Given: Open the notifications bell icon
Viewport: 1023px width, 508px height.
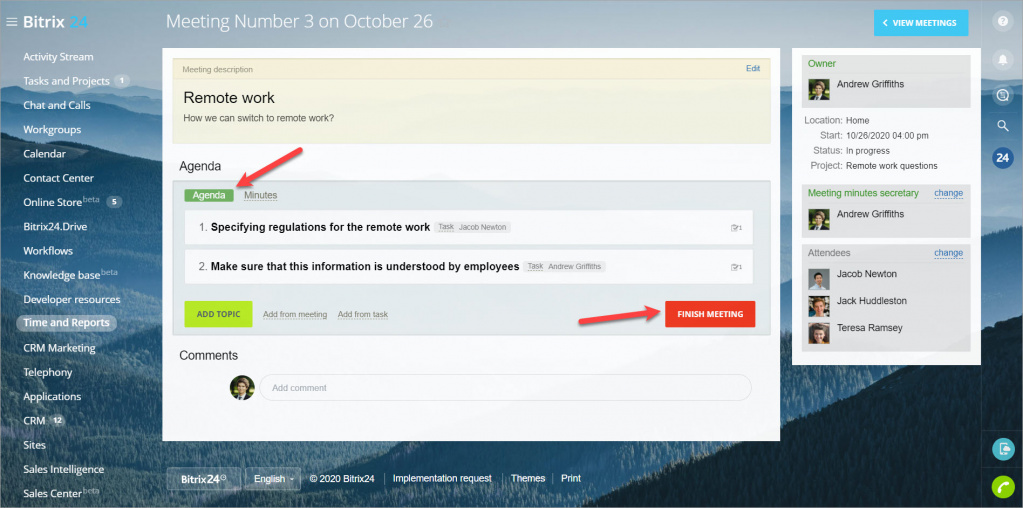Looking at the screenshot, I should pyautogui.click(x=1003, y=59).
